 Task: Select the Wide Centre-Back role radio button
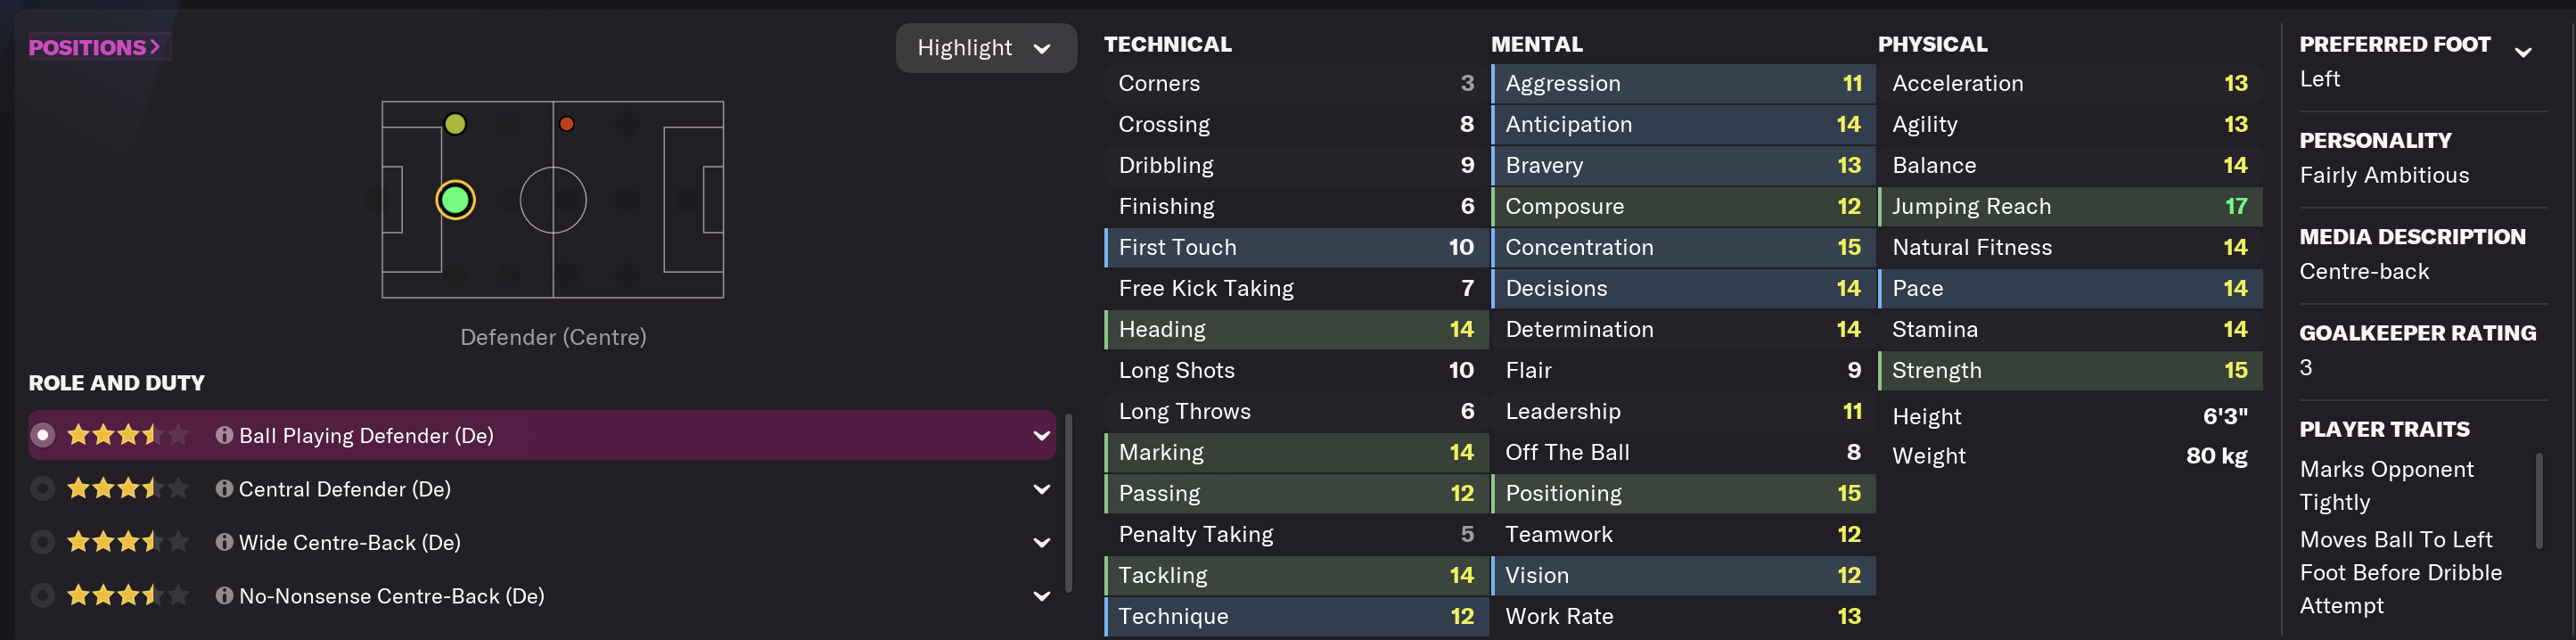(x=42, y=542)
